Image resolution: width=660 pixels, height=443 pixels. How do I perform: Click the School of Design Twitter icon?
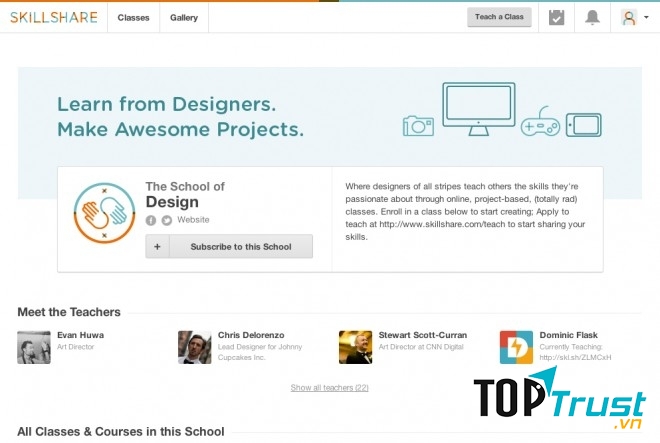click(166, 219)
